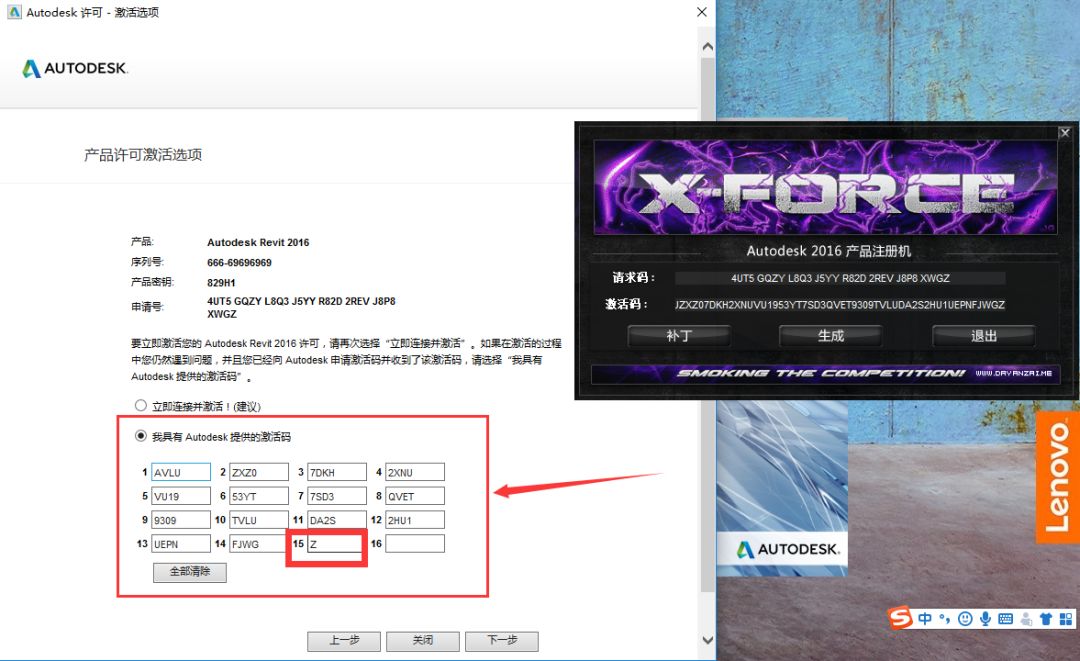Click the 关闭 close button at the bottom
This screenshot has height=661, width=1080.
pos(423,640)
